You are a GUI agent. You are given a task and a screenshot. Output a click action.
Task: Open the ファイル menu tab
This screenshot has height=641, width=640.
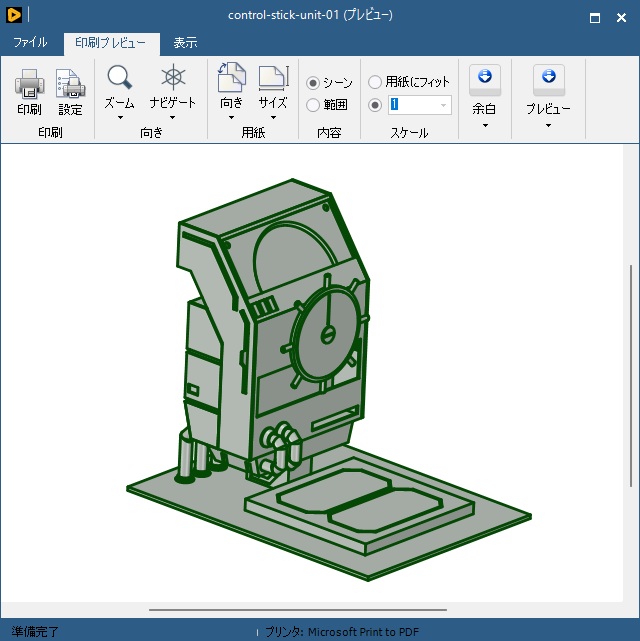(x=30, y=43)
